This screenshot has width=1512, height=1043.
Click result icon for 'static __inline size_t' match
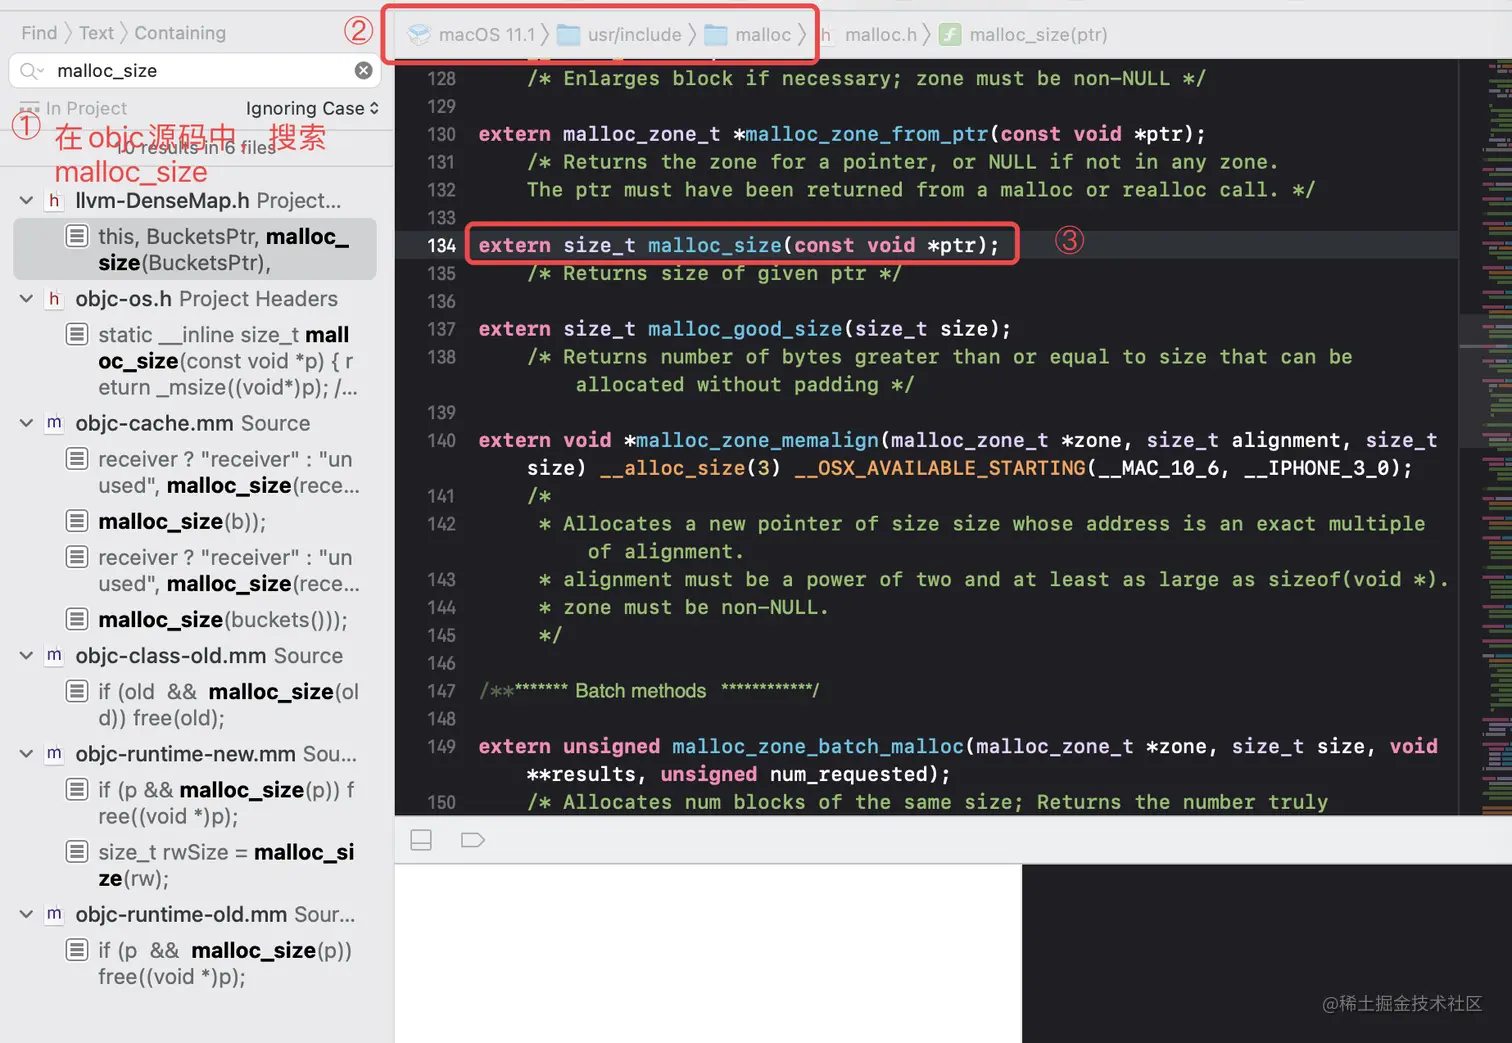[x=77, y=334]
